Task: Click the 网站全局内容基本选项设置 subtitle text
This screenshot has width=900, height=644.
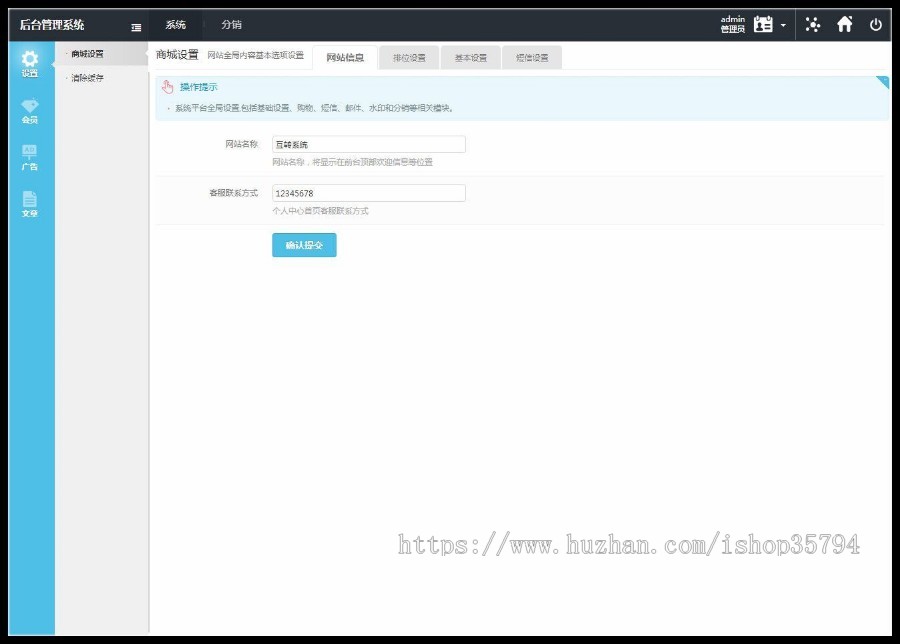Action: [255, 55]
